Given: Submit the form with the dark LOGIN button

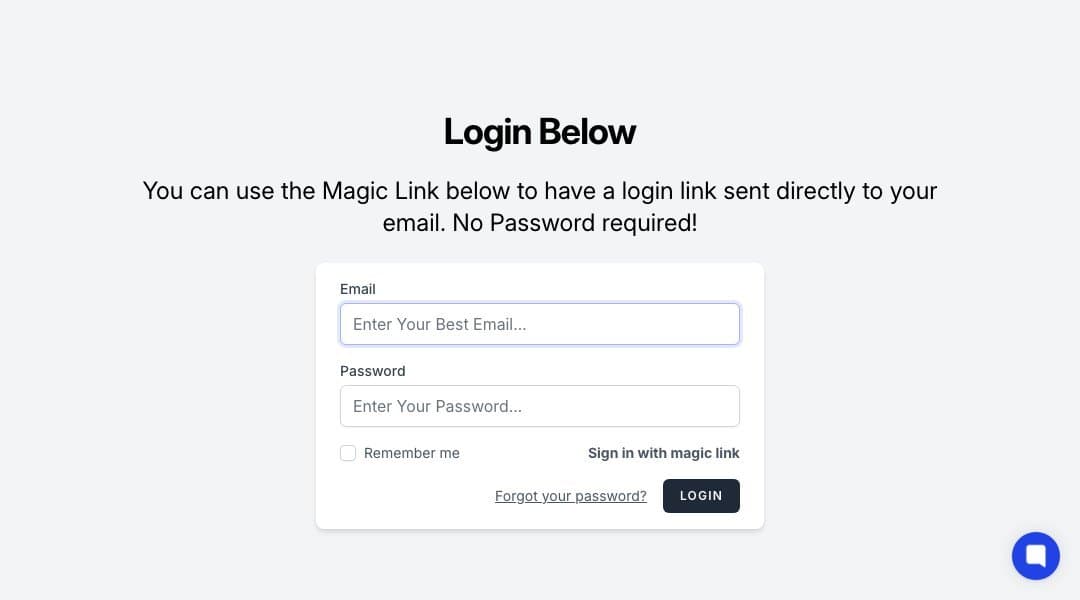Looking at the screenshot, I should (x=701, y=496).
